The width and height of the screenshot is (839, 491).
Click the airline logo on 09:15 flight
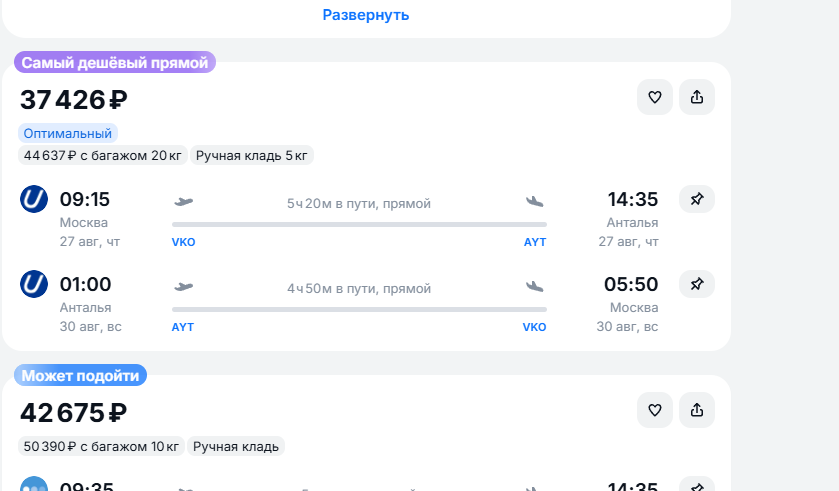(x=34, y=199)
